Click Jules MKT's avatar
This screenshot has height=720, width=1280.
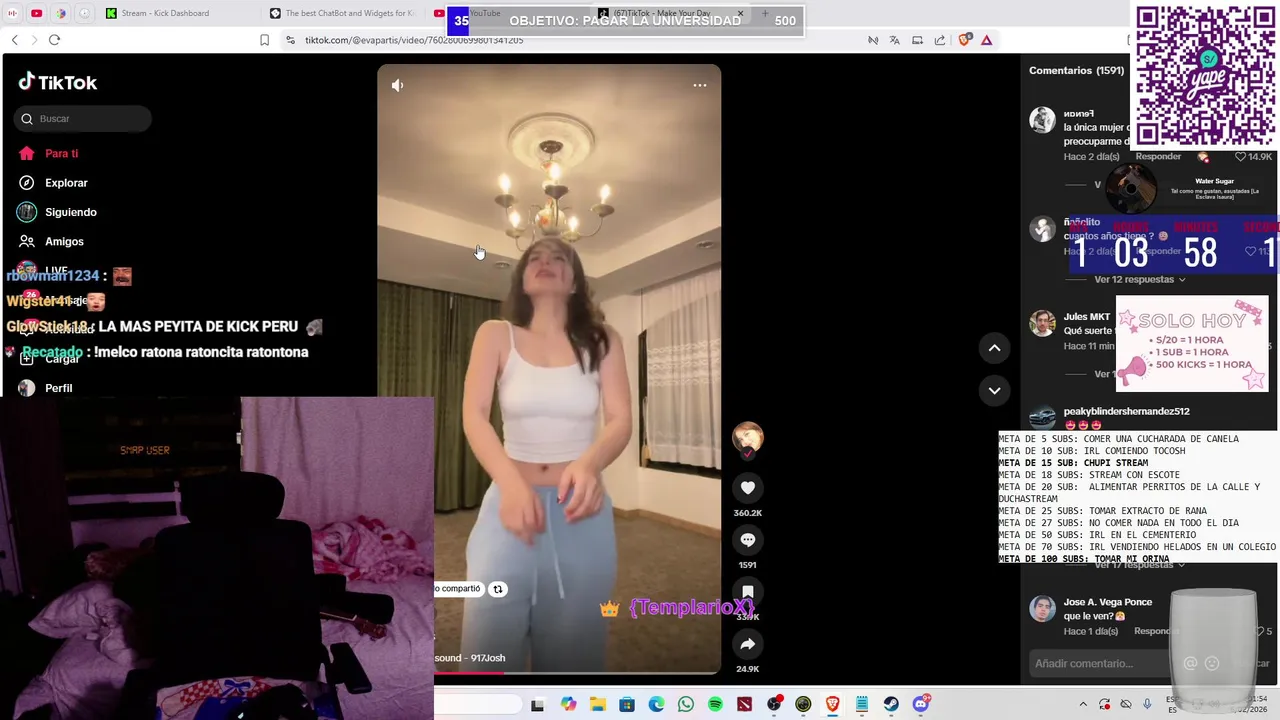[x=1042, y=324]
